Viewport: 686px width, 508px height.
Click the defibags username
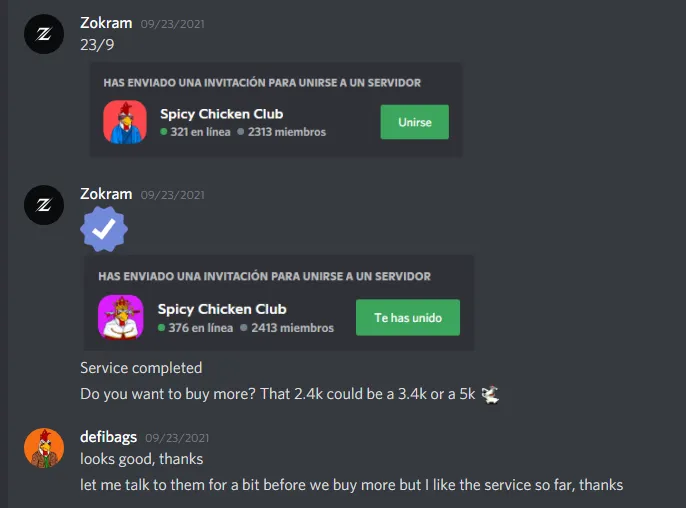click(x=108, y=437)
